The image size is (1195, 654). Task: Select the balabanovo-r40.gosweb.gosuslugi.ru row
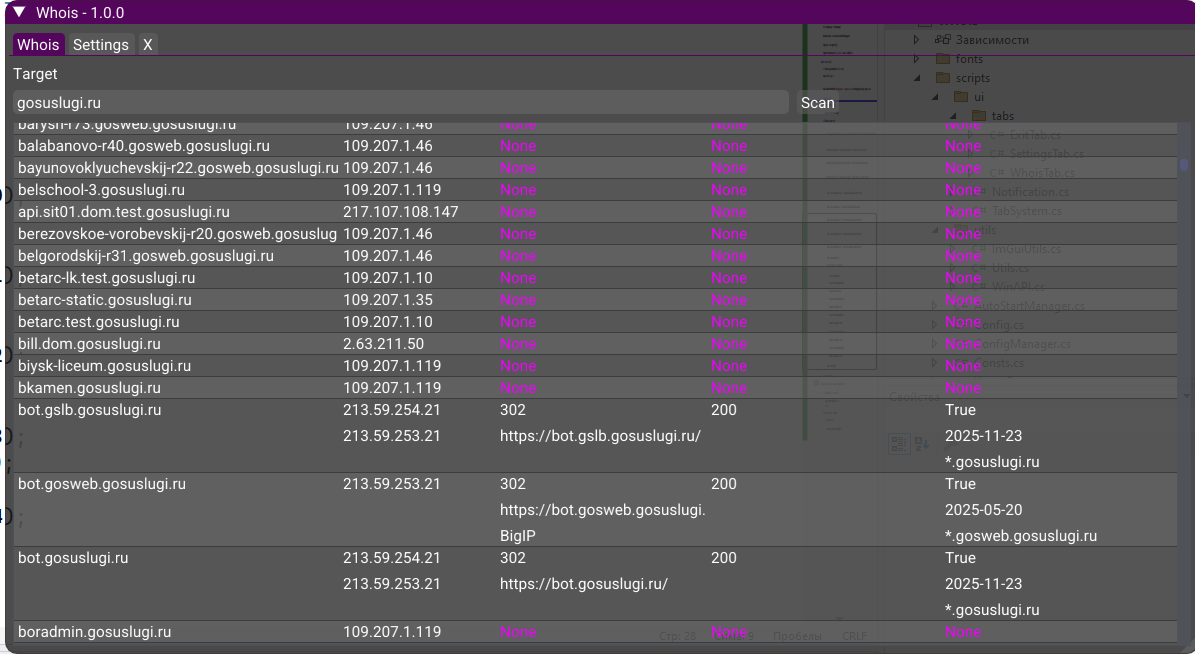[595, 146]
